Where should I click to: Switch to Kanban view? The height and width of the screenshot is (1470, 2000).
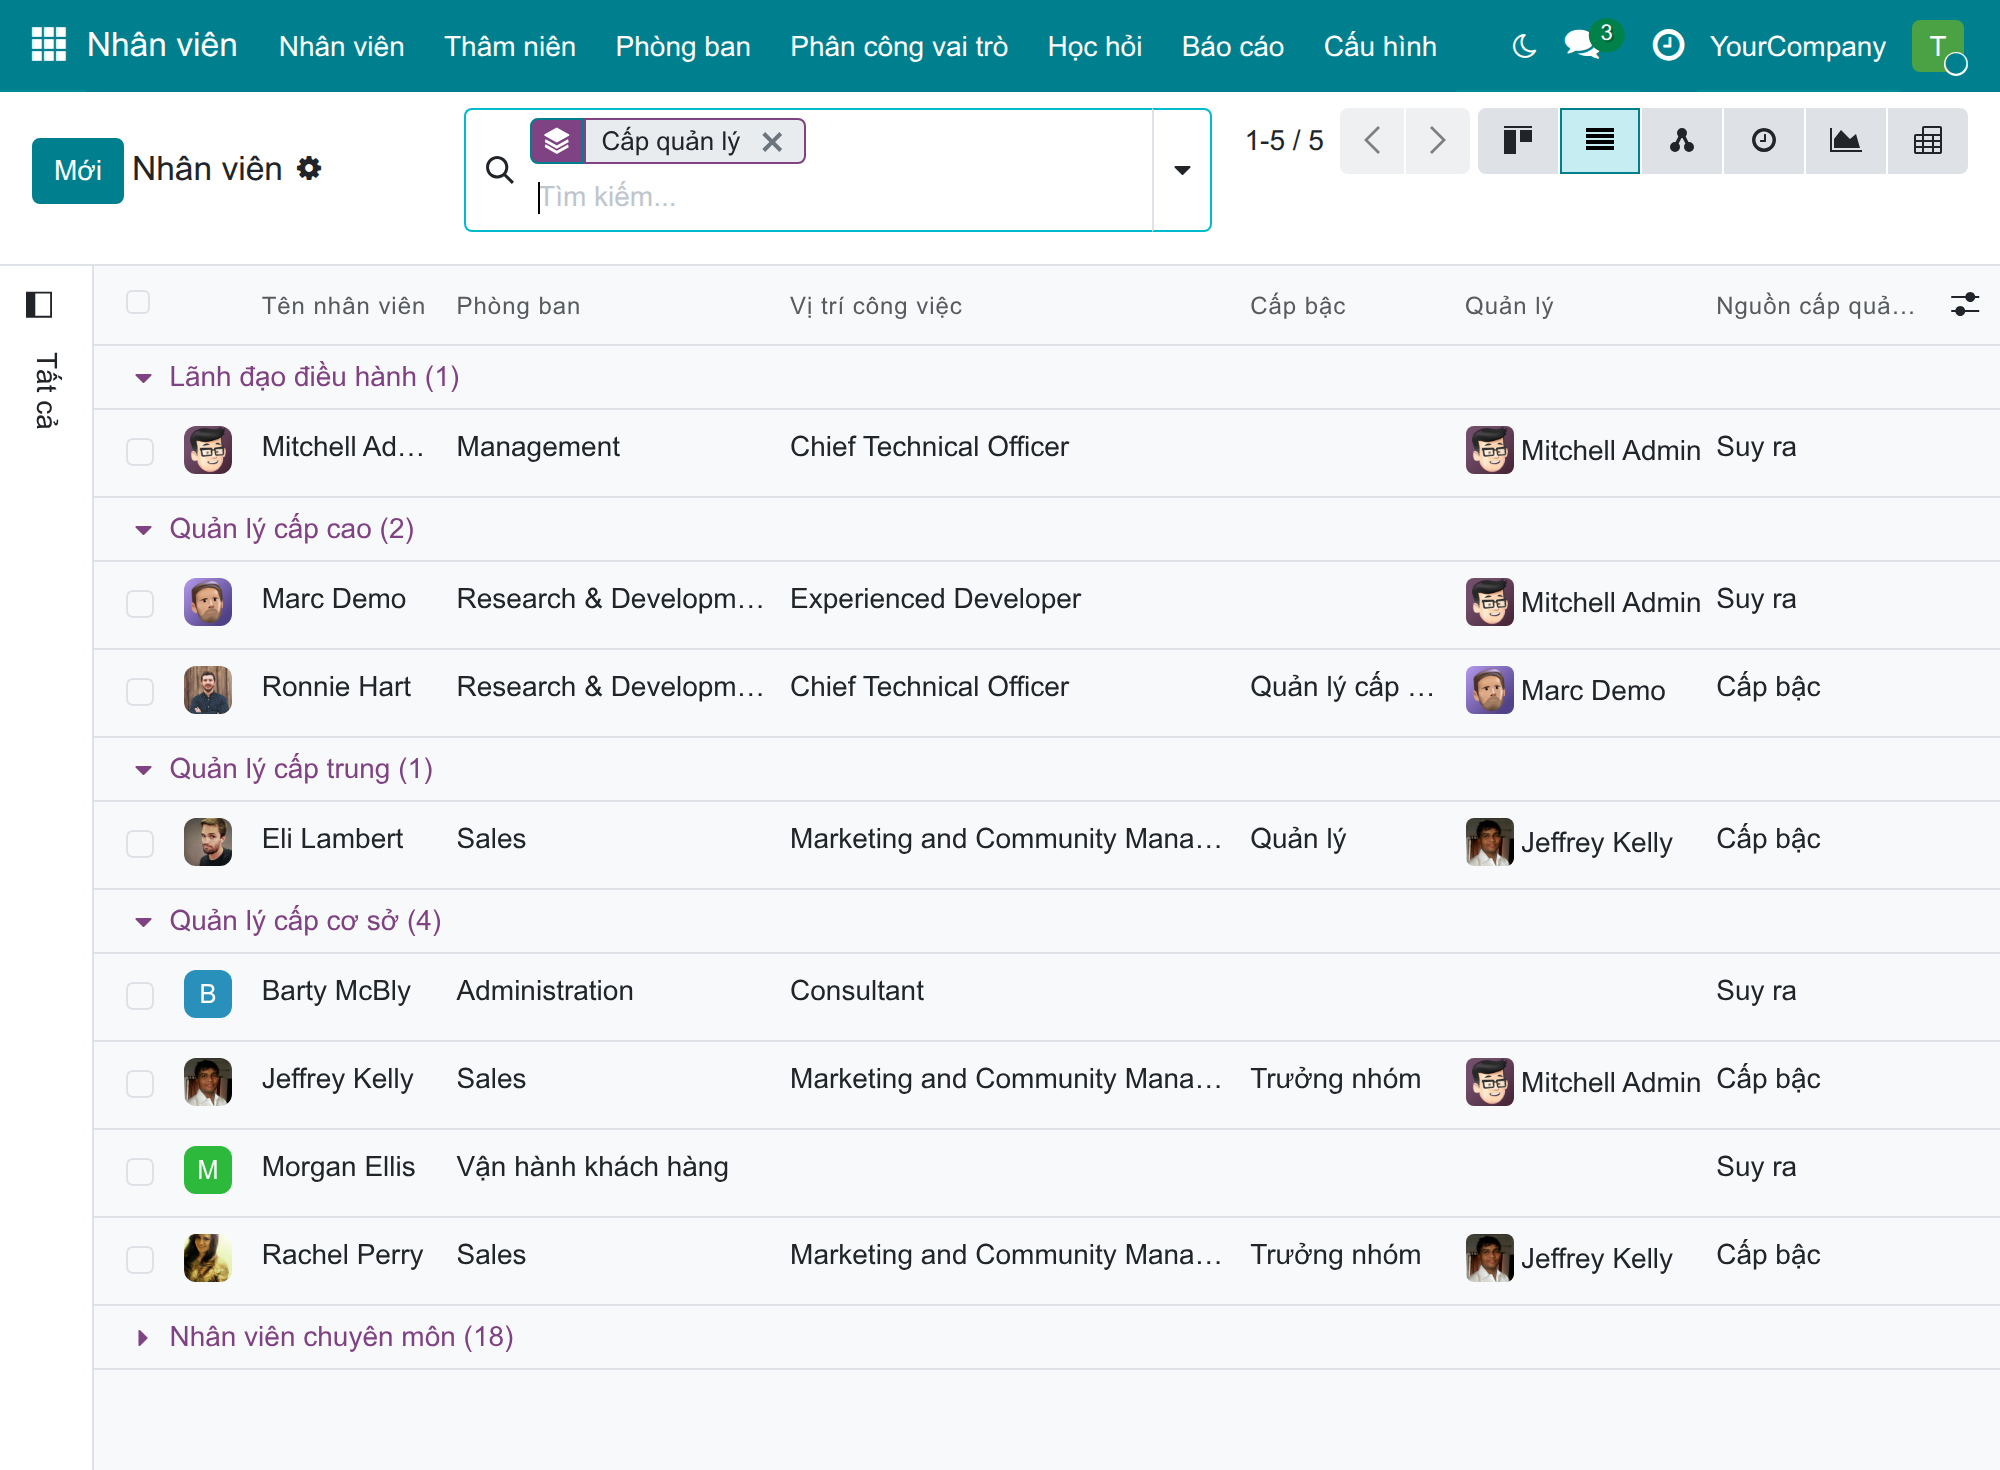tap(1518, 141)
